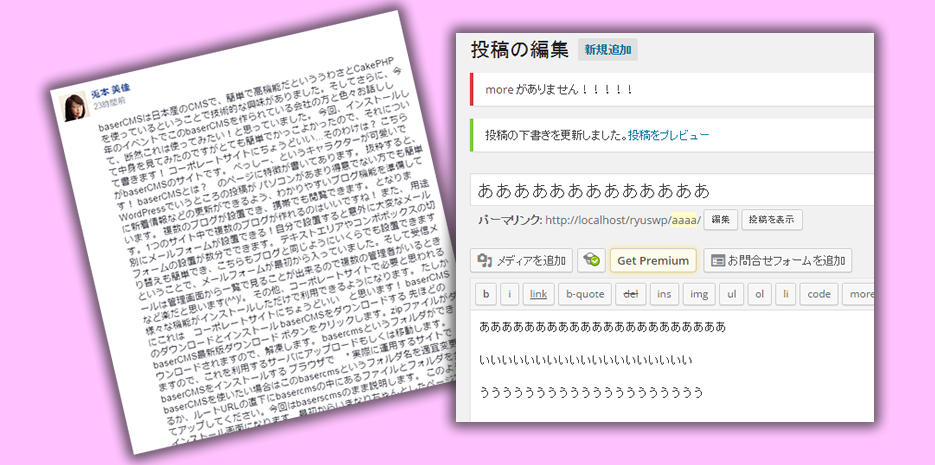
Task: Click the profile photo in the left post
Action: (x=73, y=108)
